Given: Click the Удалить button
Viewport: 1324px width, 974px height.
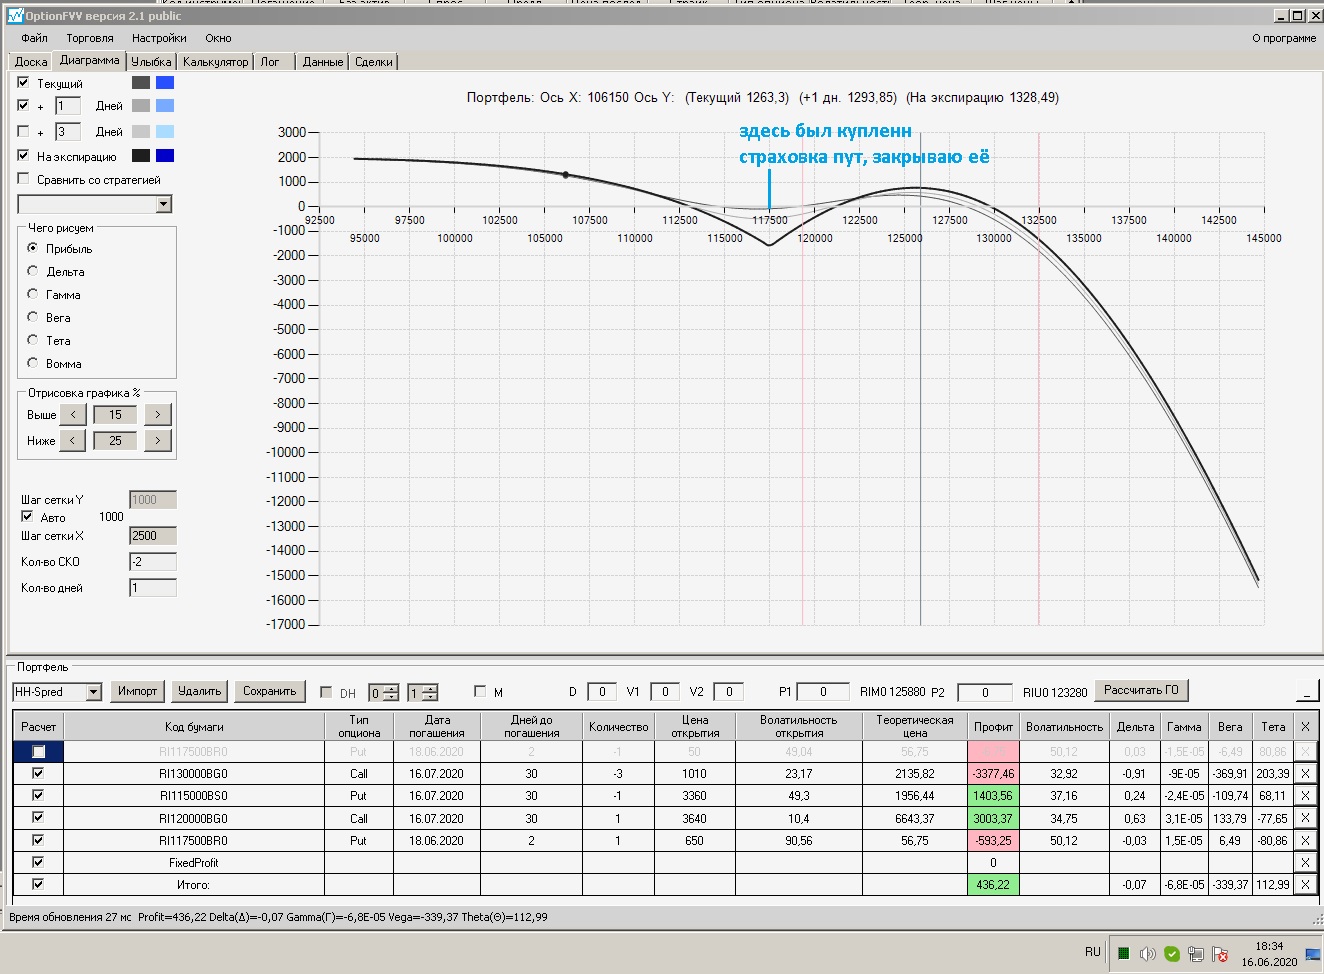Looking at the screenshot, I should (200, 691).
